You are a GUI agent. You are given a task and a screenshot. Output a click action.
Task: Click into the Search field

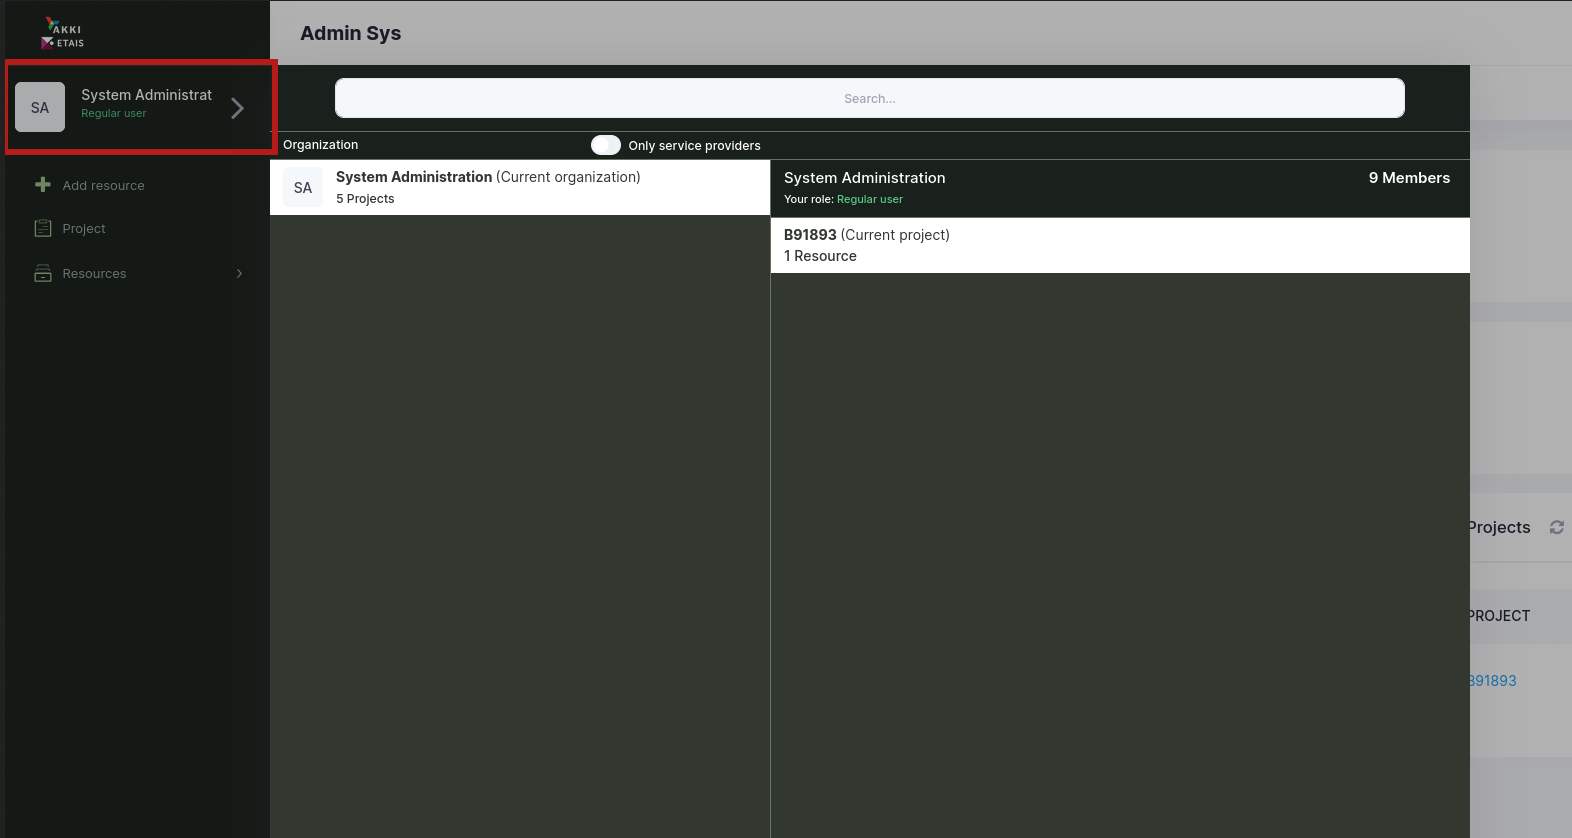[869, 98]
